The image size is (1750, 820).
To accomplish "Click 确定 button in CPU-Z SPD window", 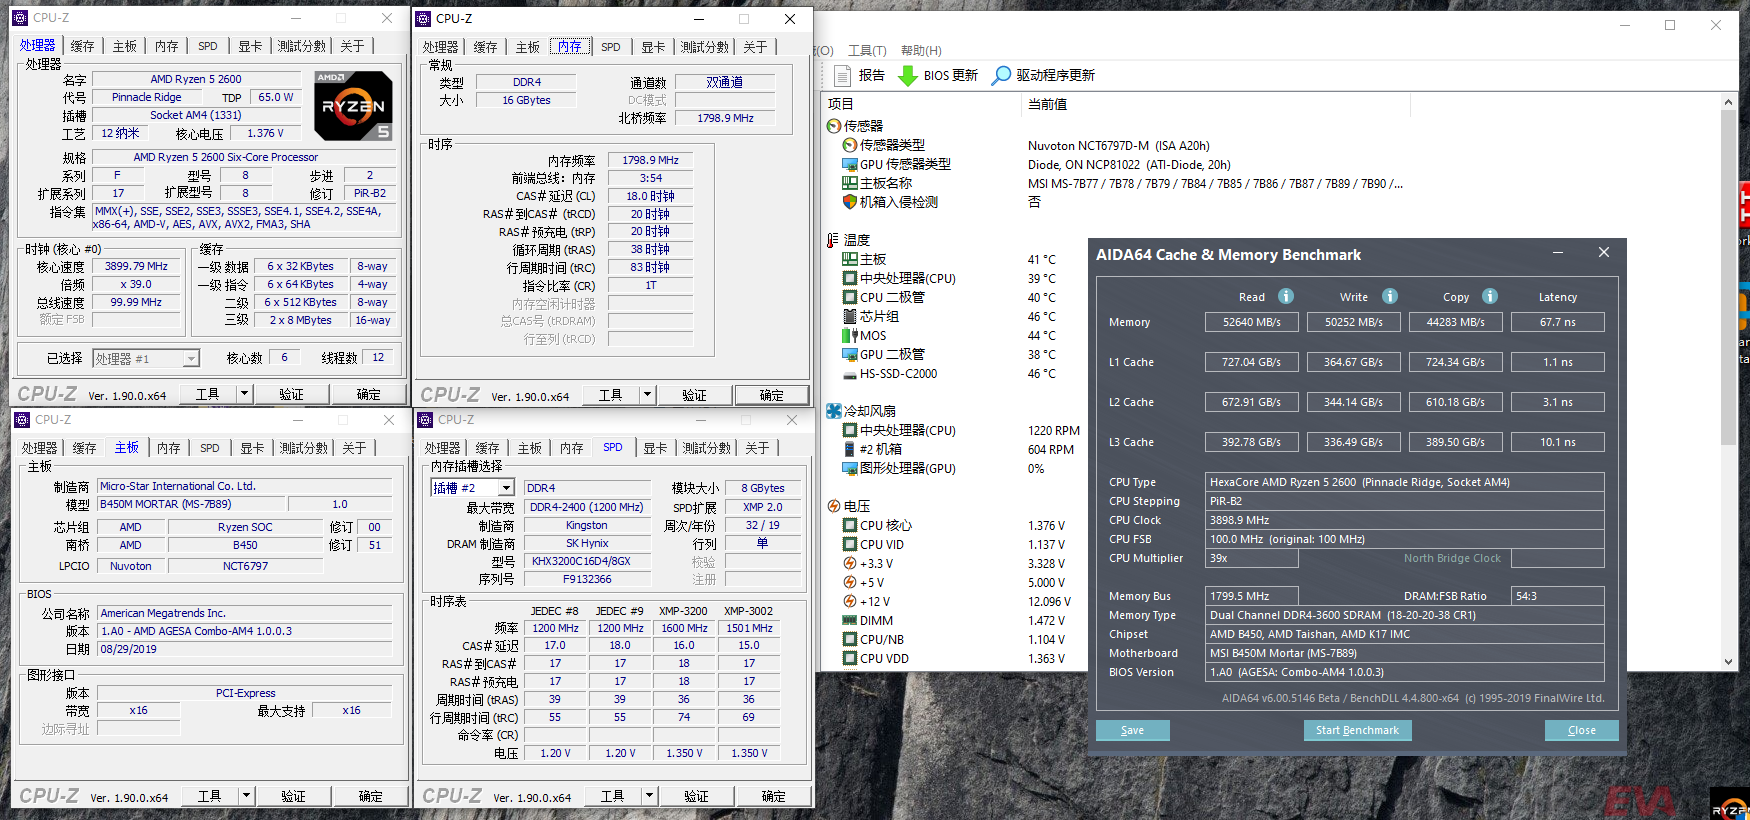I will 773,796.
